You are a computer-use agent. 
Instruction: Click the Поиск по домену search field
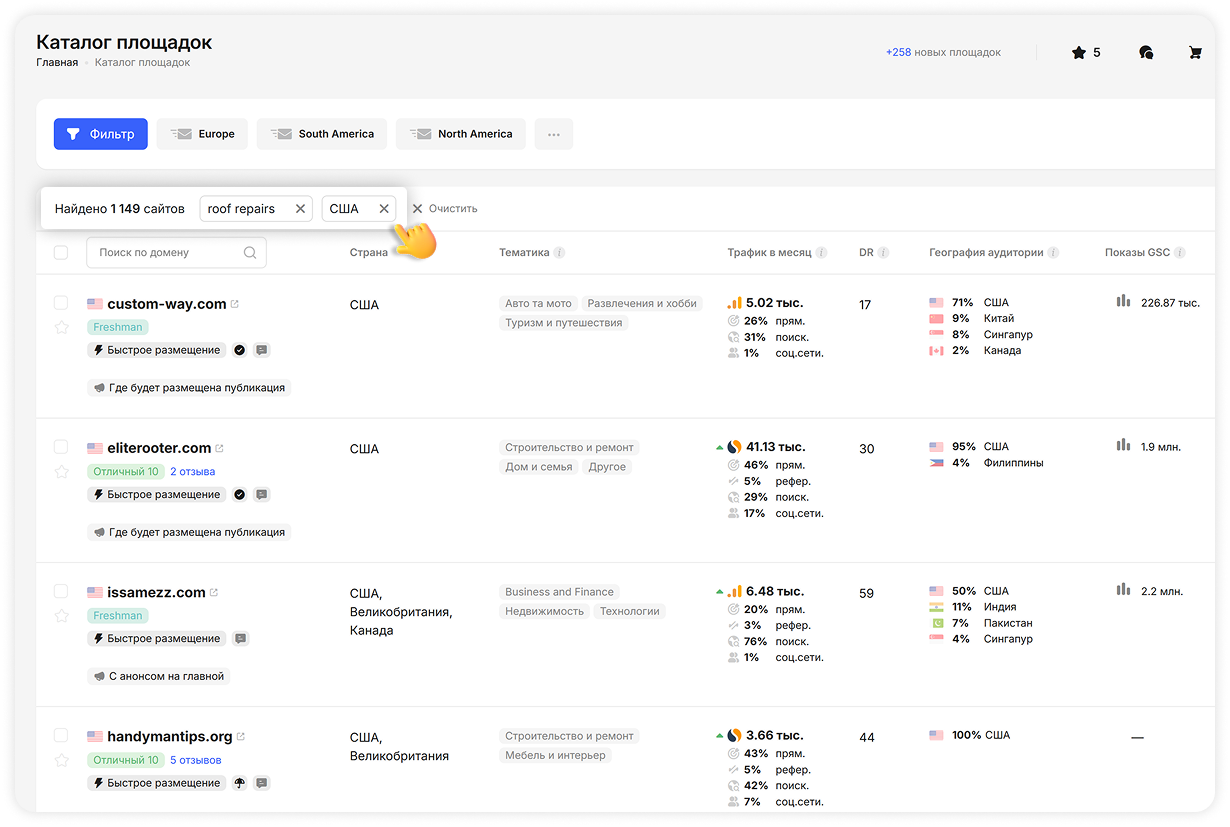pos(168,253)
